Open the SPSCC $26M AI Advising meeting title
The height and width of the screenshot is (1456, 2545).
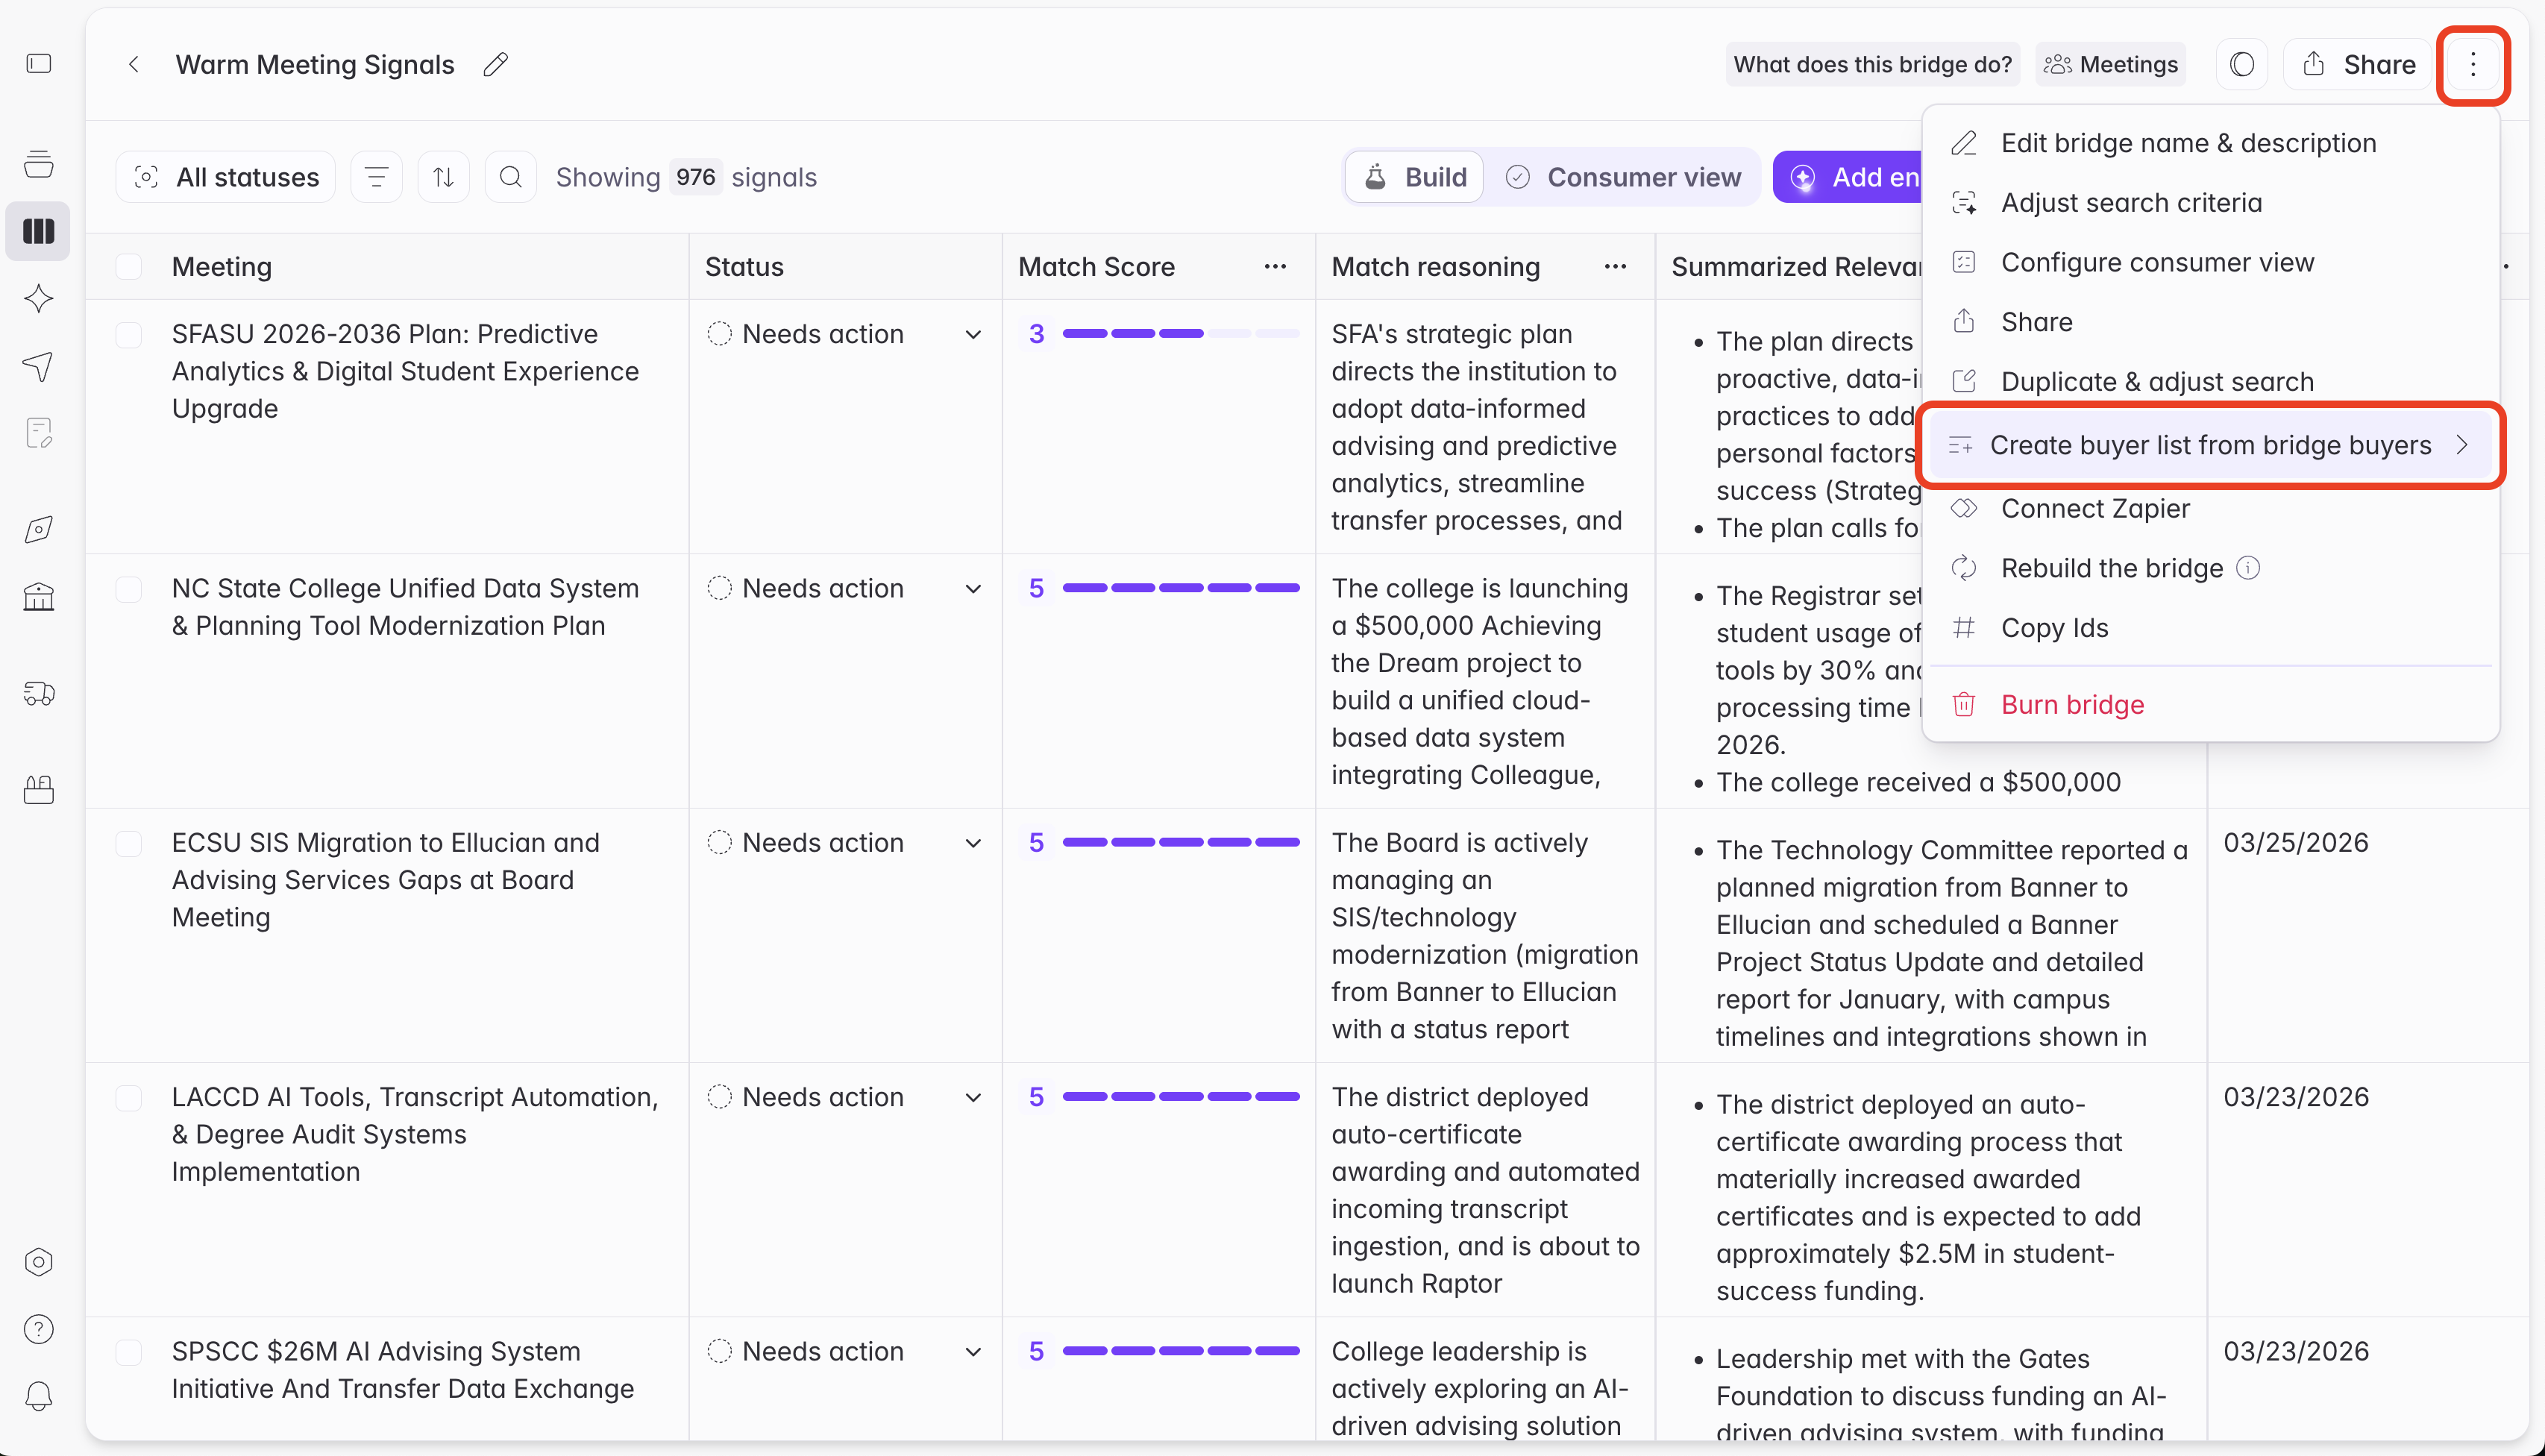click(403, 1370)
